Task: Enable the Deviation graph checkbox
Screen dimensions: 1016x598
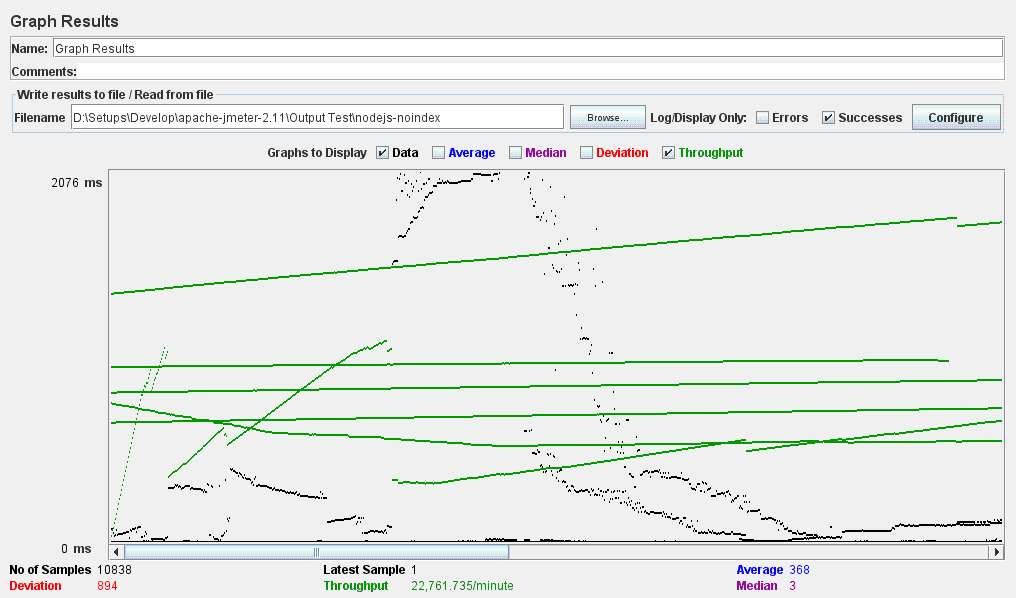Action: point(586,153)
